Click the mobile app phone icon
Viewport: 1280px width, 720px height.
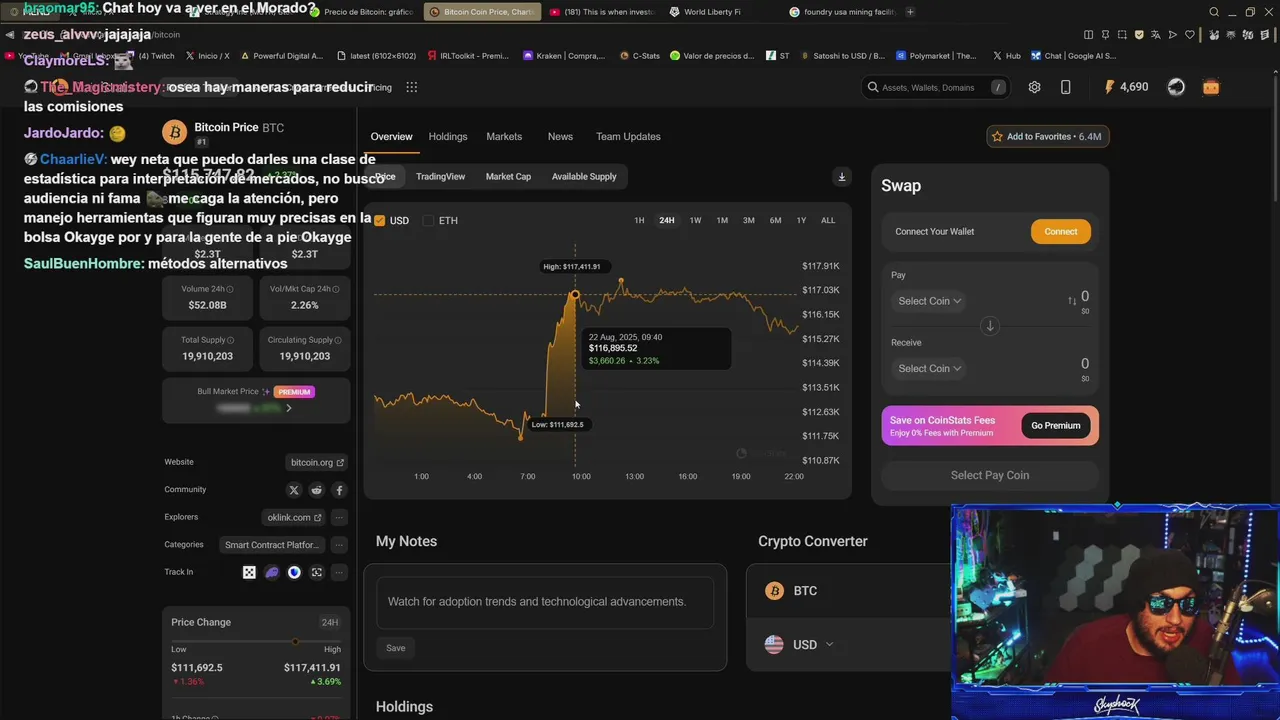tap(1065, 87)
